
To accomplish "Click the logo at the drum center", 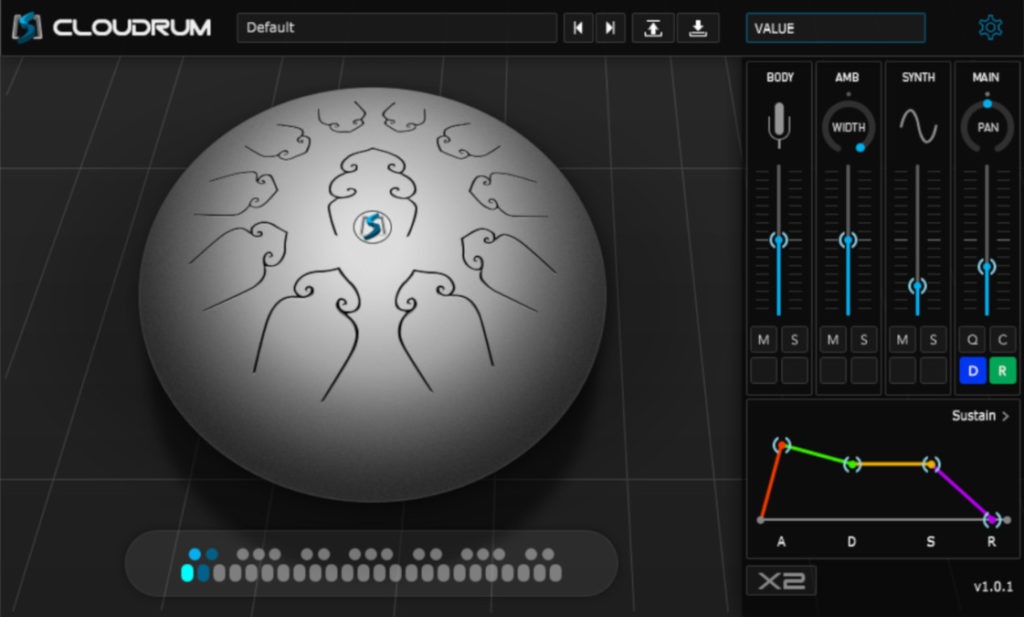I will coord(372,227).
